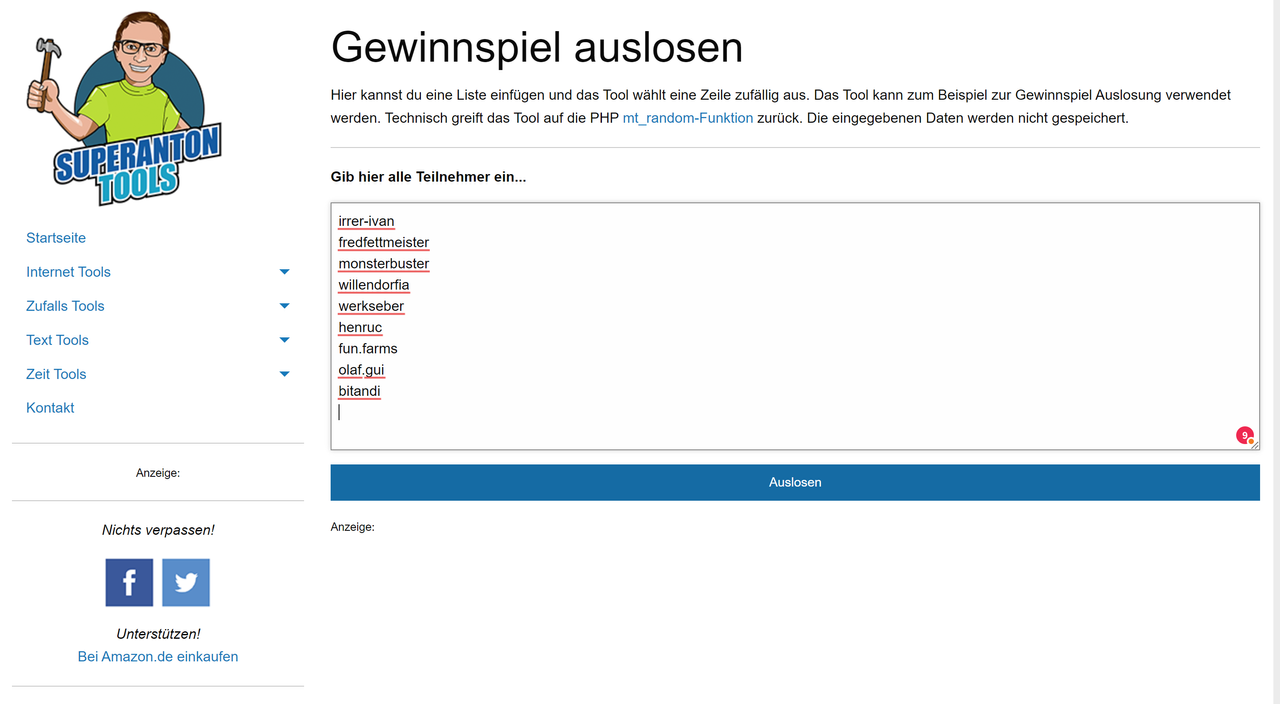Viewport: 1280px width, 704px height.
Task: Click the entry fun.farms
Action: click(368, 349)
